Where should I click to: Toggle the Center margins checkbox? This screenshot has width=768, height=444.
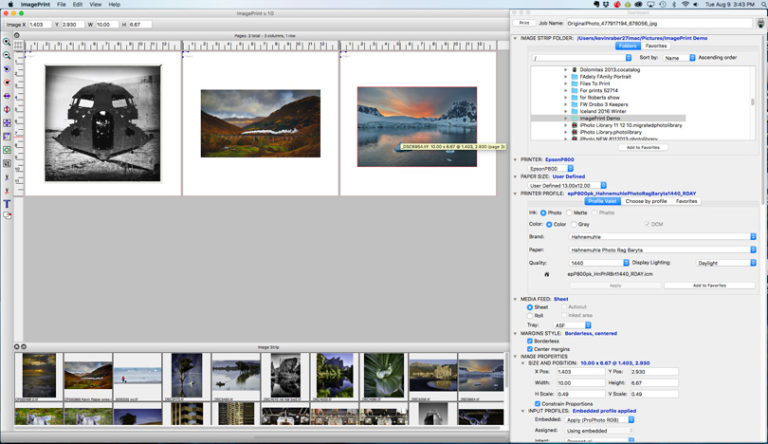click(x=530, y=349)
